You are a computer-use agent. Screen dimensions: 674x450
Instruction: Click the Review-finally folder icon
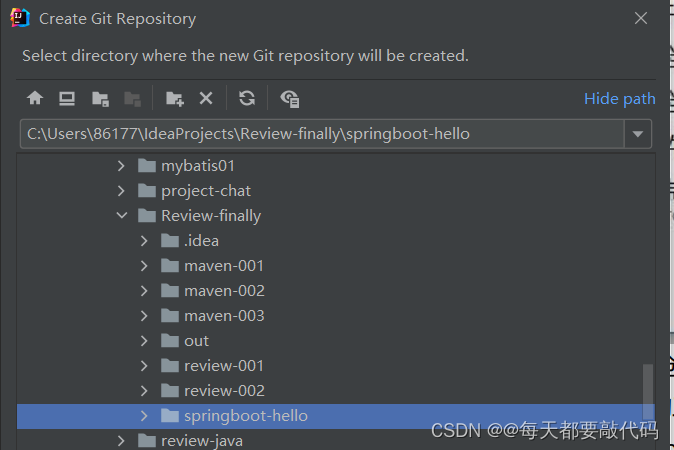click(147, 215)
